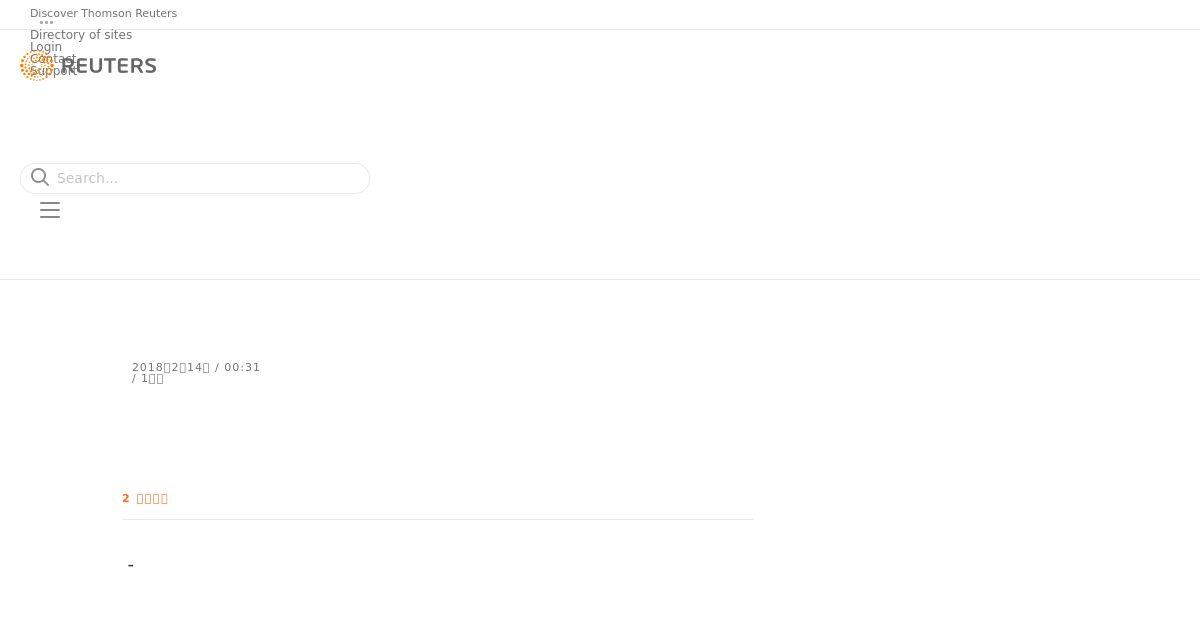
Task: Click the 2018 article date text
Action: (171, 367)
